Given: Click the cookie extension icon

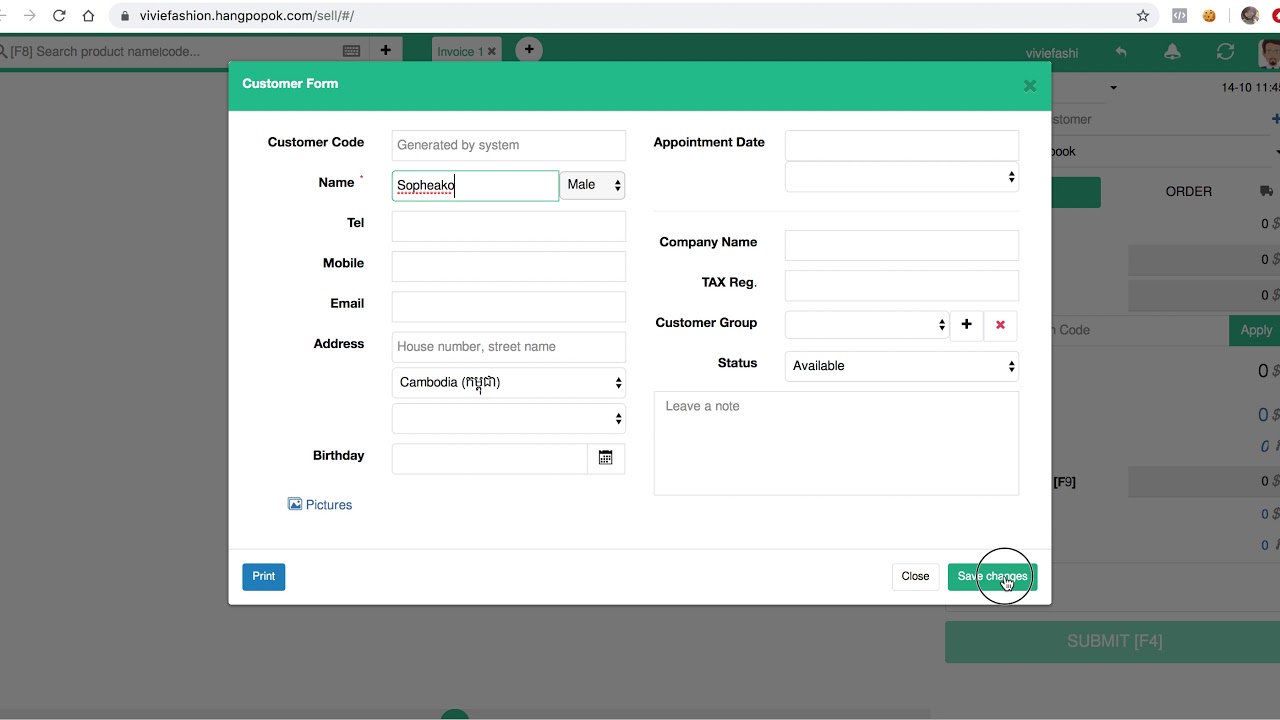Looking at the screenshot, I should click(x=1209, y=16).
